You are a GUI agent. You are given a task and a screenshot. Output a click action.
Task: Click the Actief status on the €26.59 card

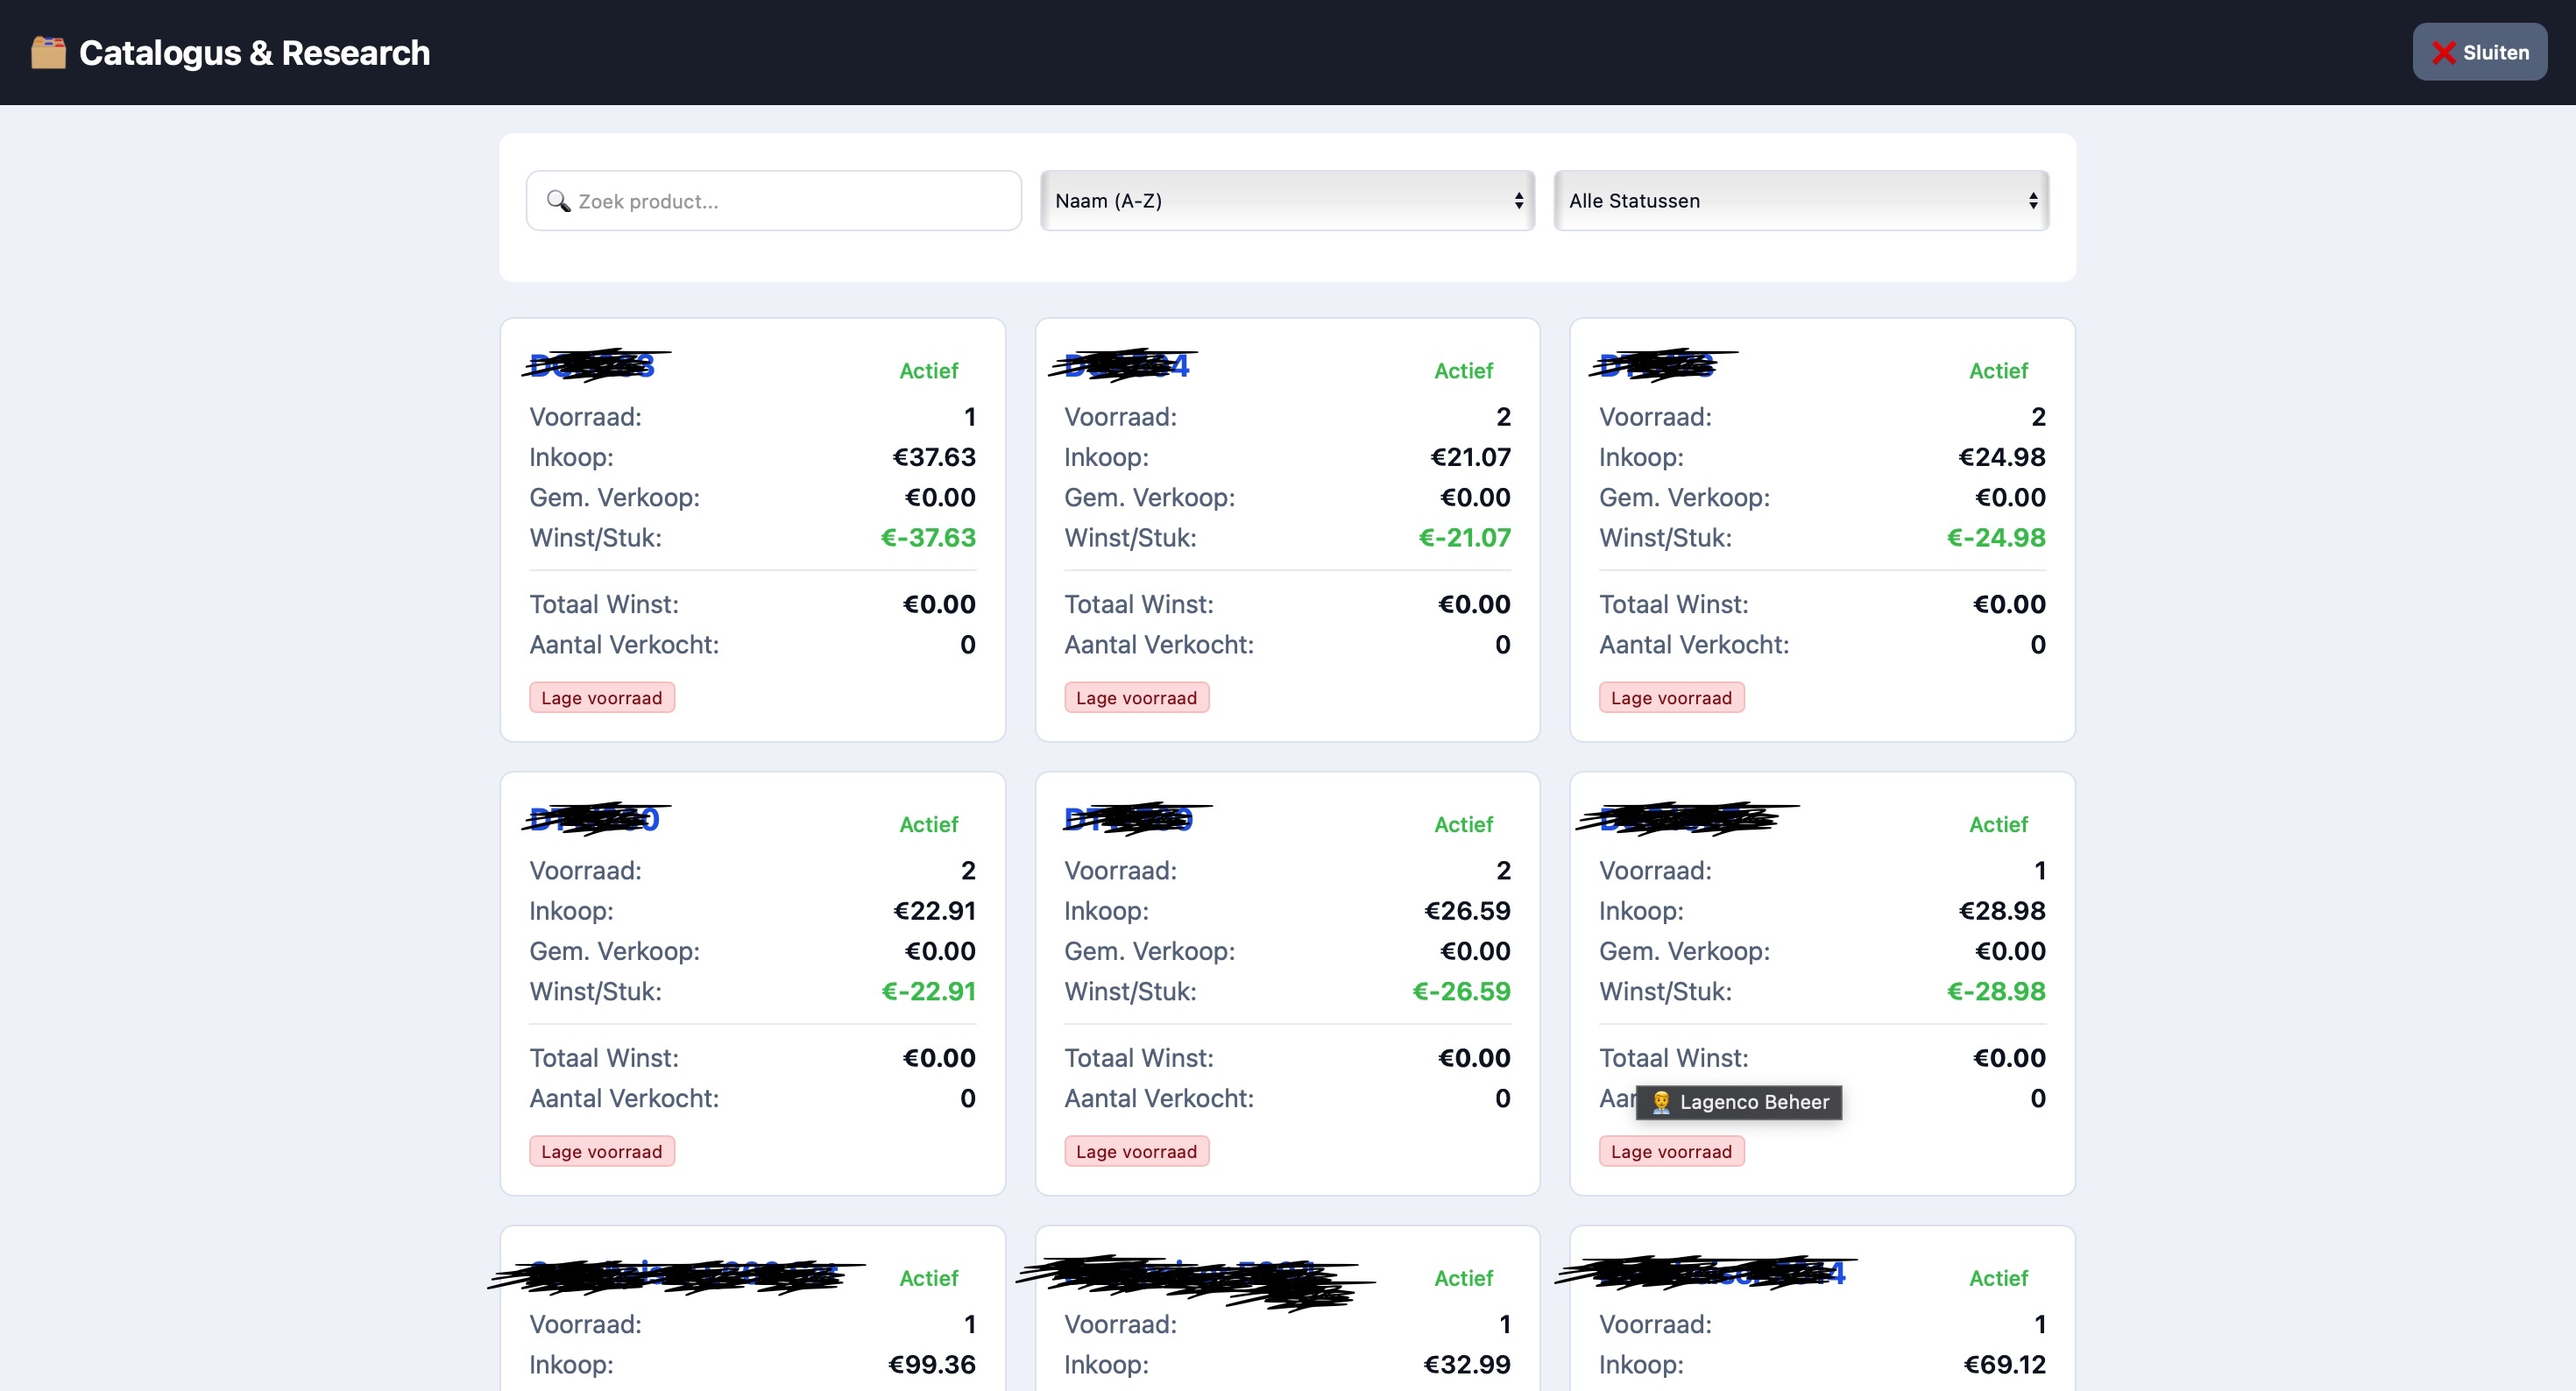pos(1464,825)
